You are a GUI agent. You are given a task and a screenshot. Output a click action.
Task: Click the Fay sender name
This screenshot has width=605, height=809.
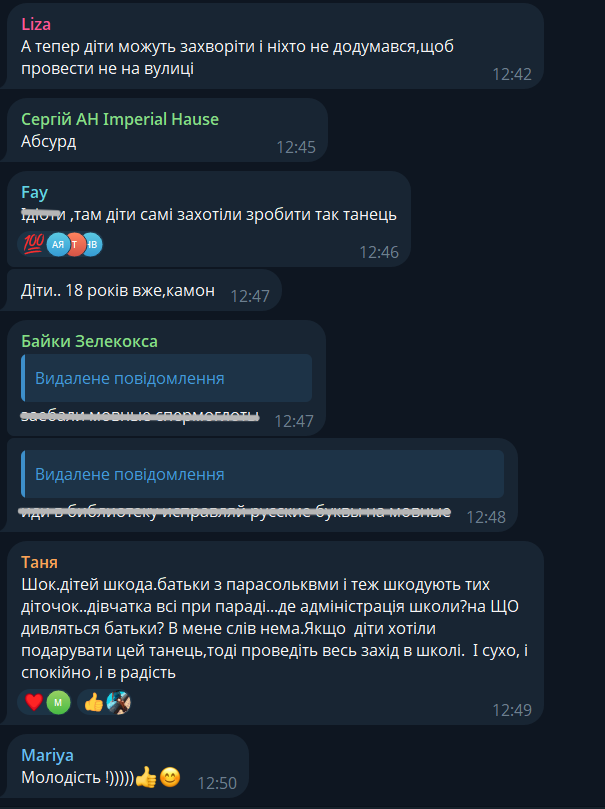[x=35, y=192]
